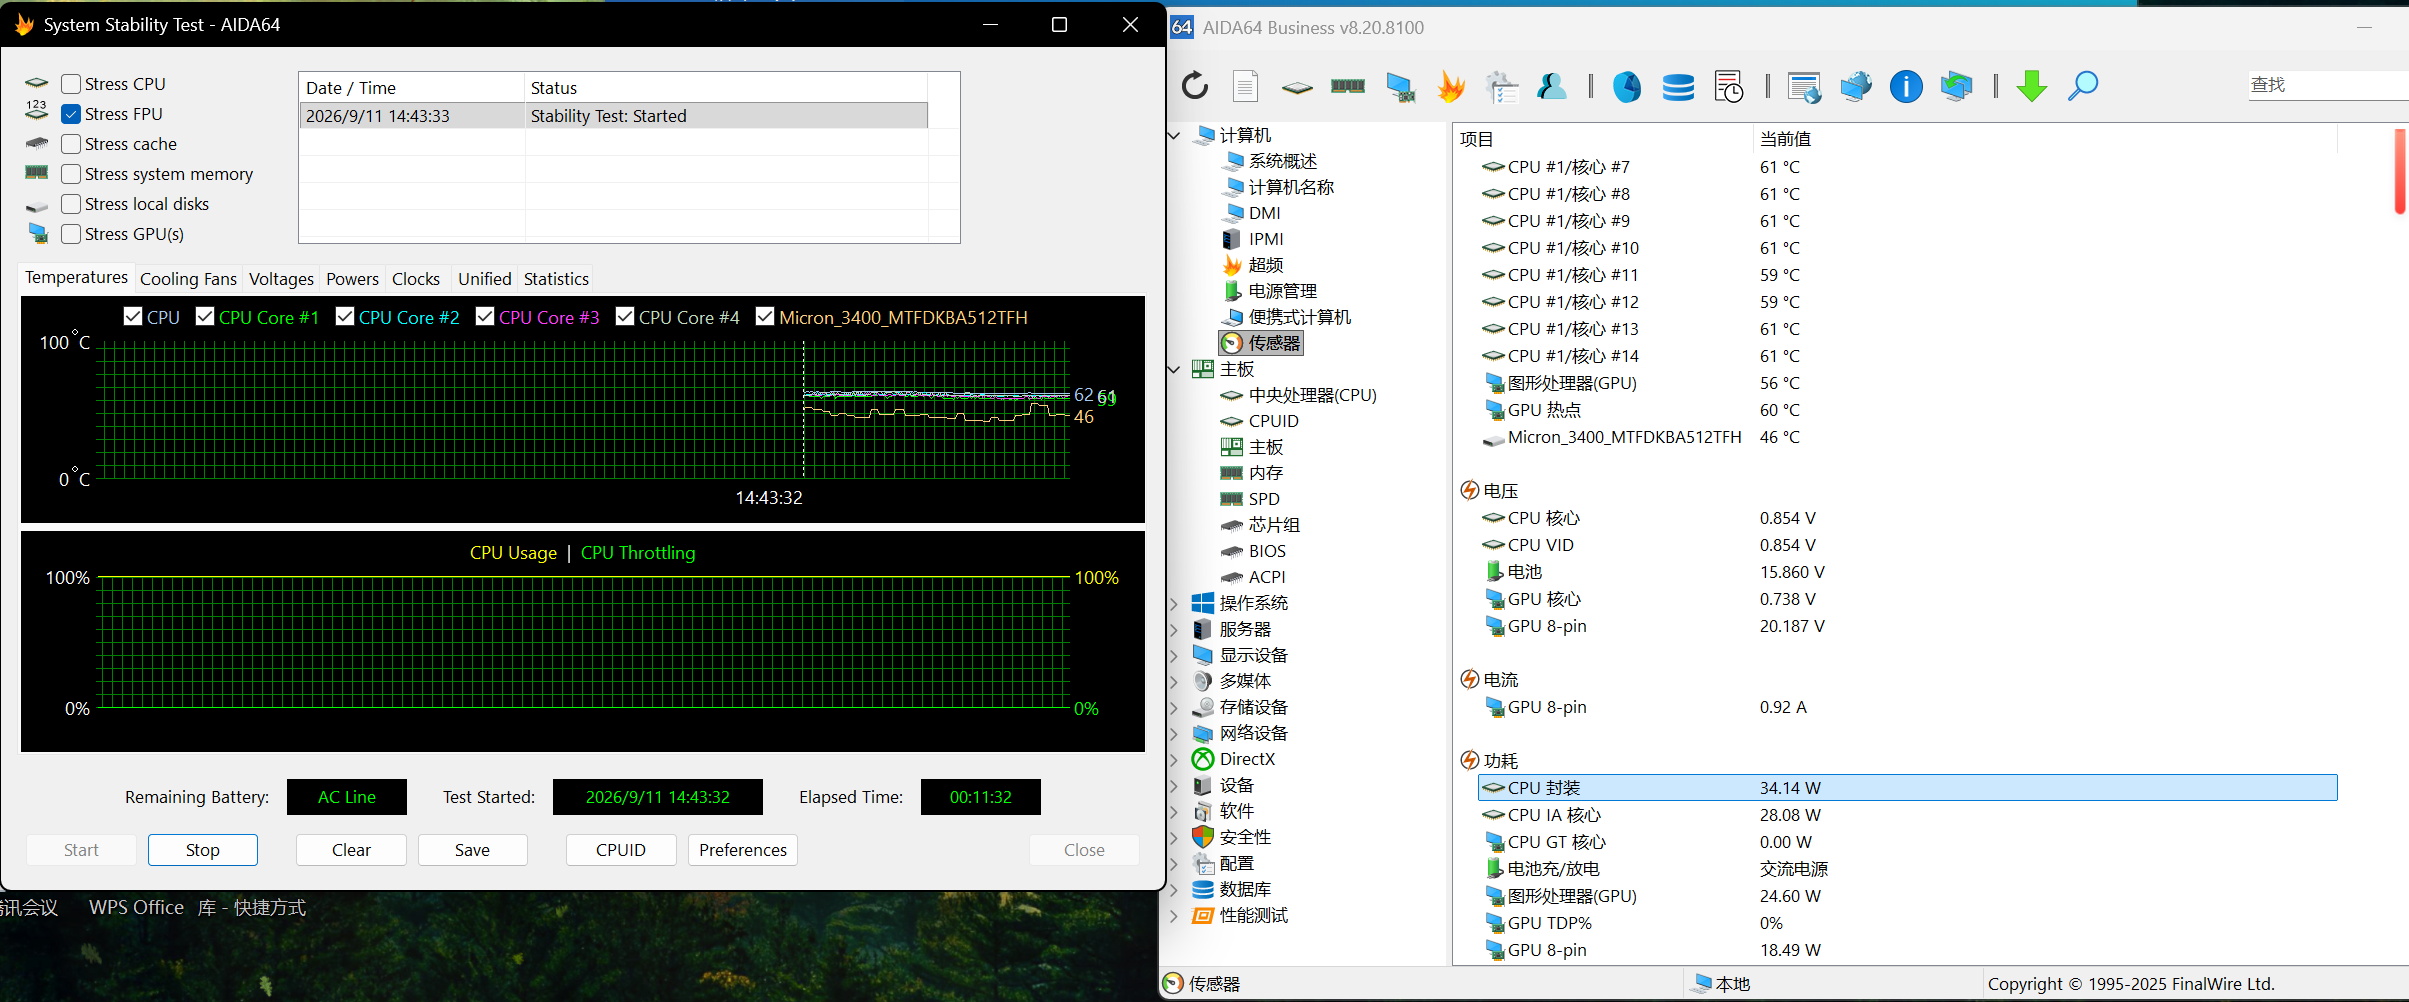
Task: Click the magnifier search icon in toolbar
Action: coord(2082,86)
